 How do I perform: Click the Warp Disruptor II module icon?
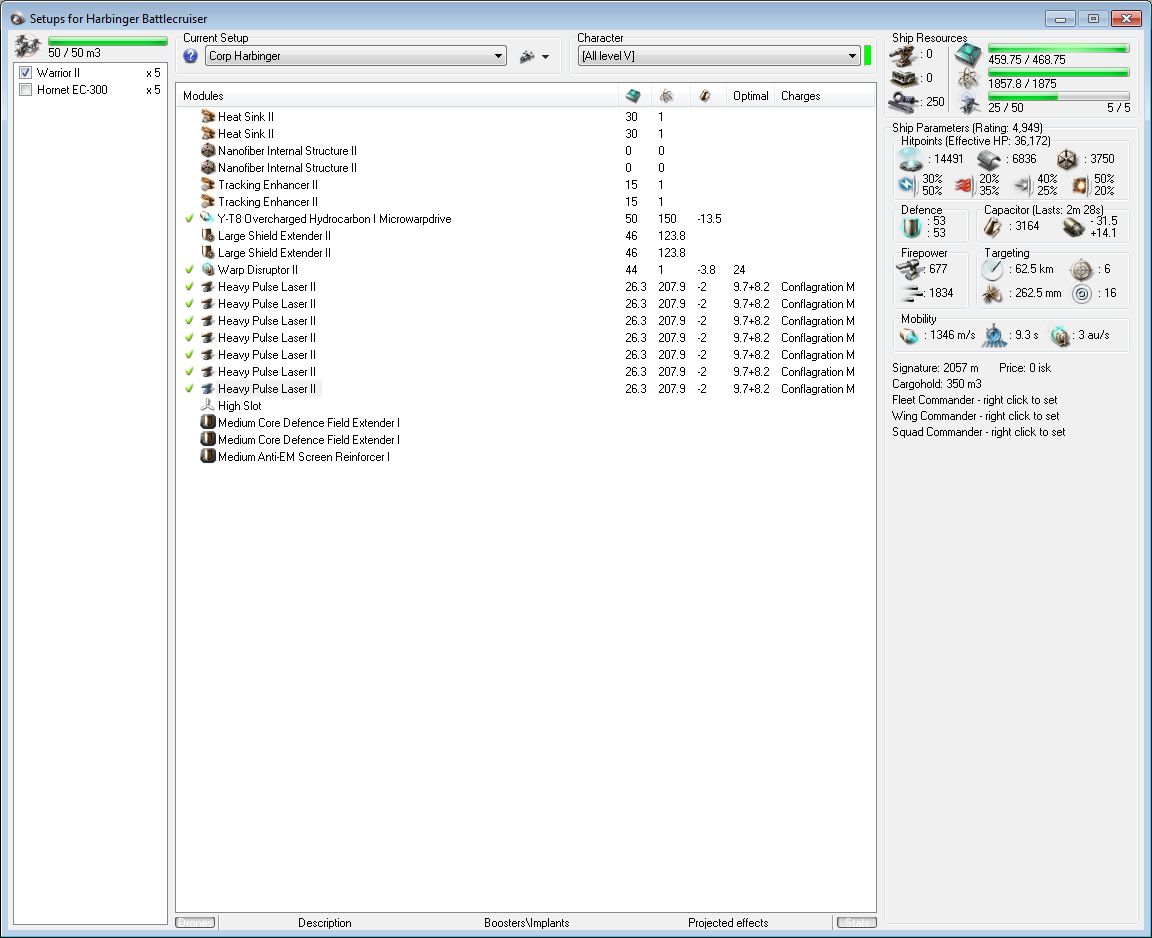[x=208, y=270]
